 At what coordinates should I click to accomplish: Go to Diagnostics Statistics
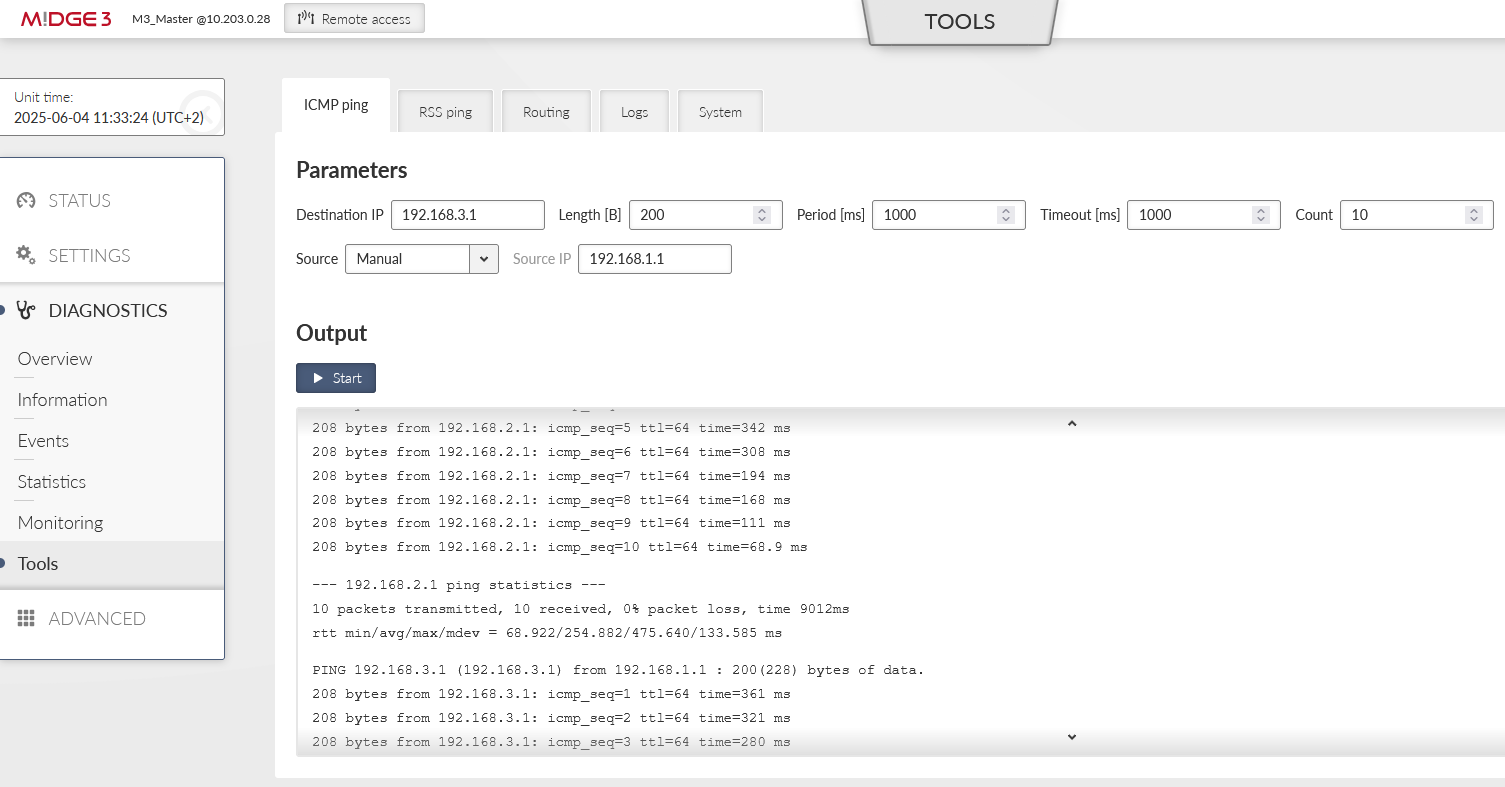coord(52,482)
